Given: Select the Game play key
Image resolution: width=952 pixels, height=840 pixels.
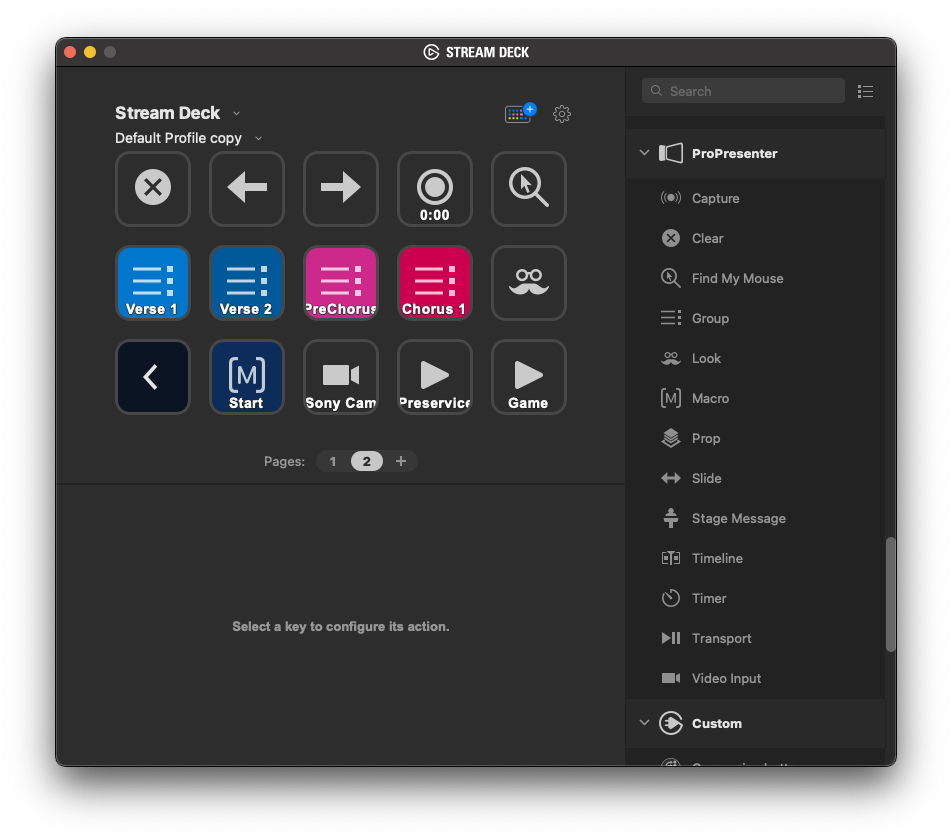Looking at the screenshot, I should 529,377.
